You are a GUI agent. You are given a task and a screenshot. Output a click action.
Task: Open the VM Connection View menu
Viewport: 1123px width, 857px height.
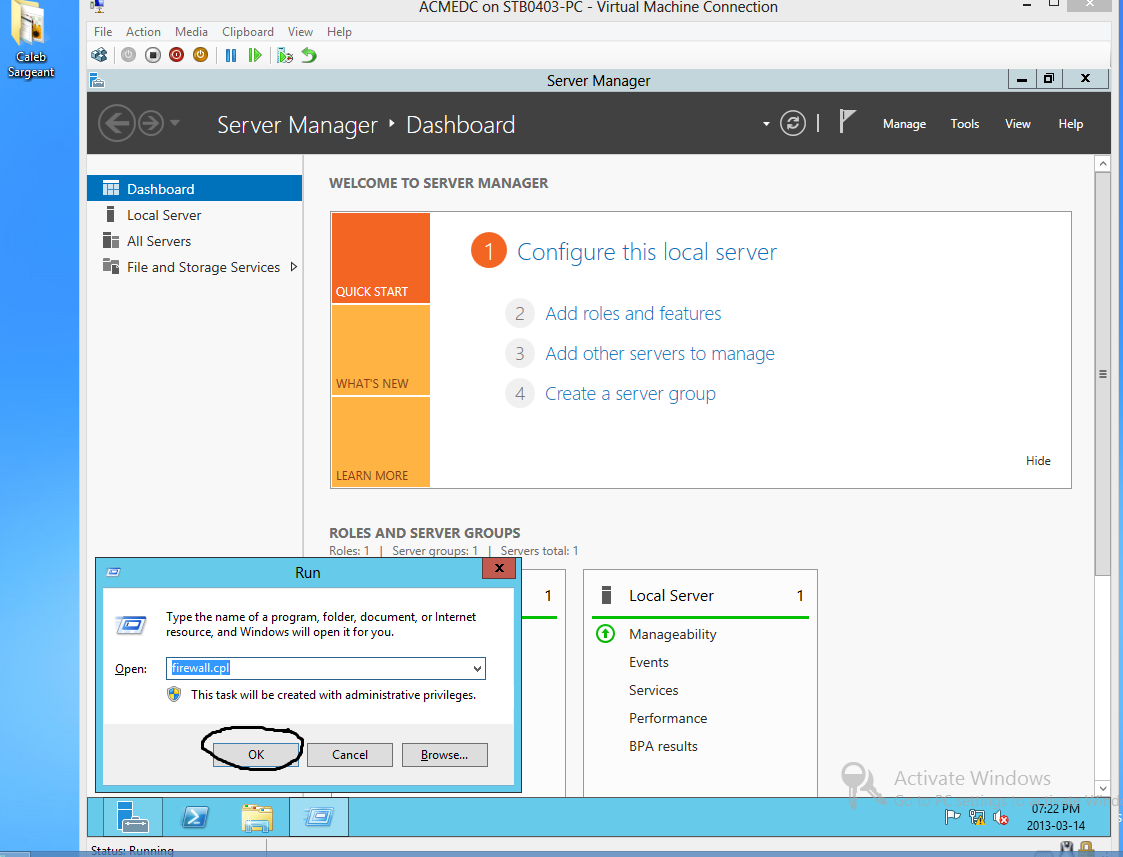point(300,32)
